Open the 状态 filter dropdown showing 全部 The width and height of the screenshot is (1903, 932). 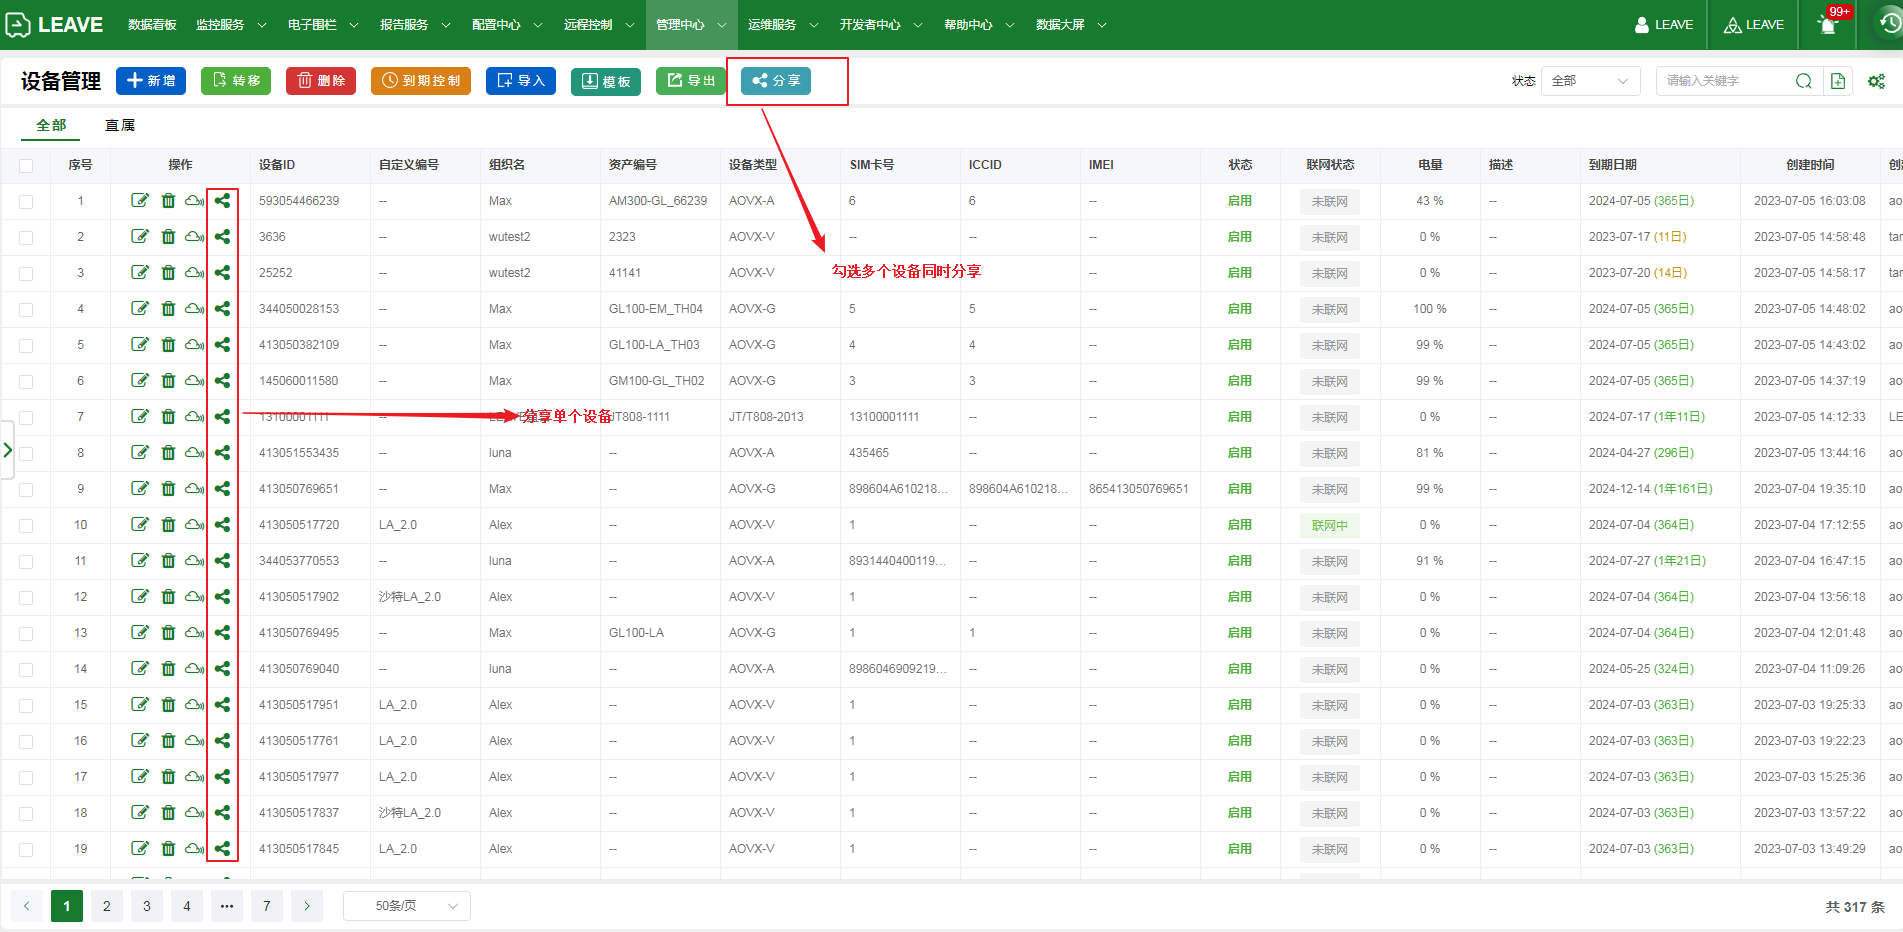(x=1590, y=81)
